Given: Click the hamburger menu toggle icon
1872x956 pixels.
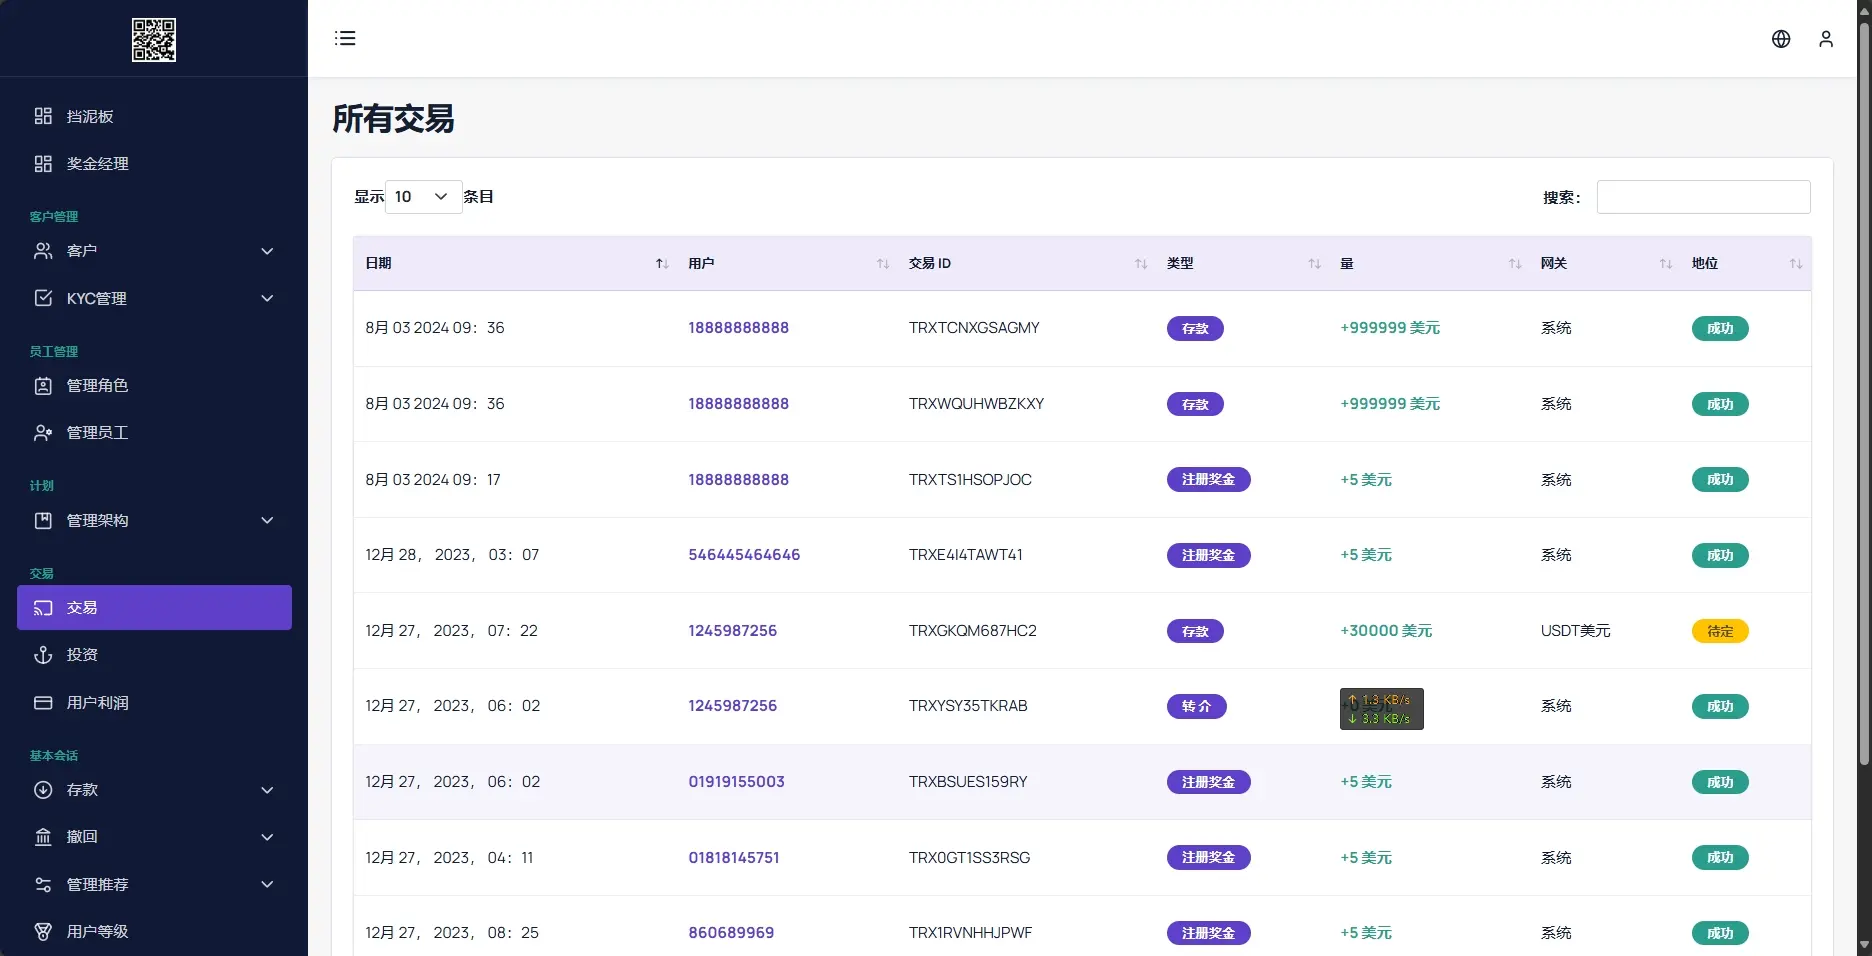Looking at the screenshot, I should [345, 38].
